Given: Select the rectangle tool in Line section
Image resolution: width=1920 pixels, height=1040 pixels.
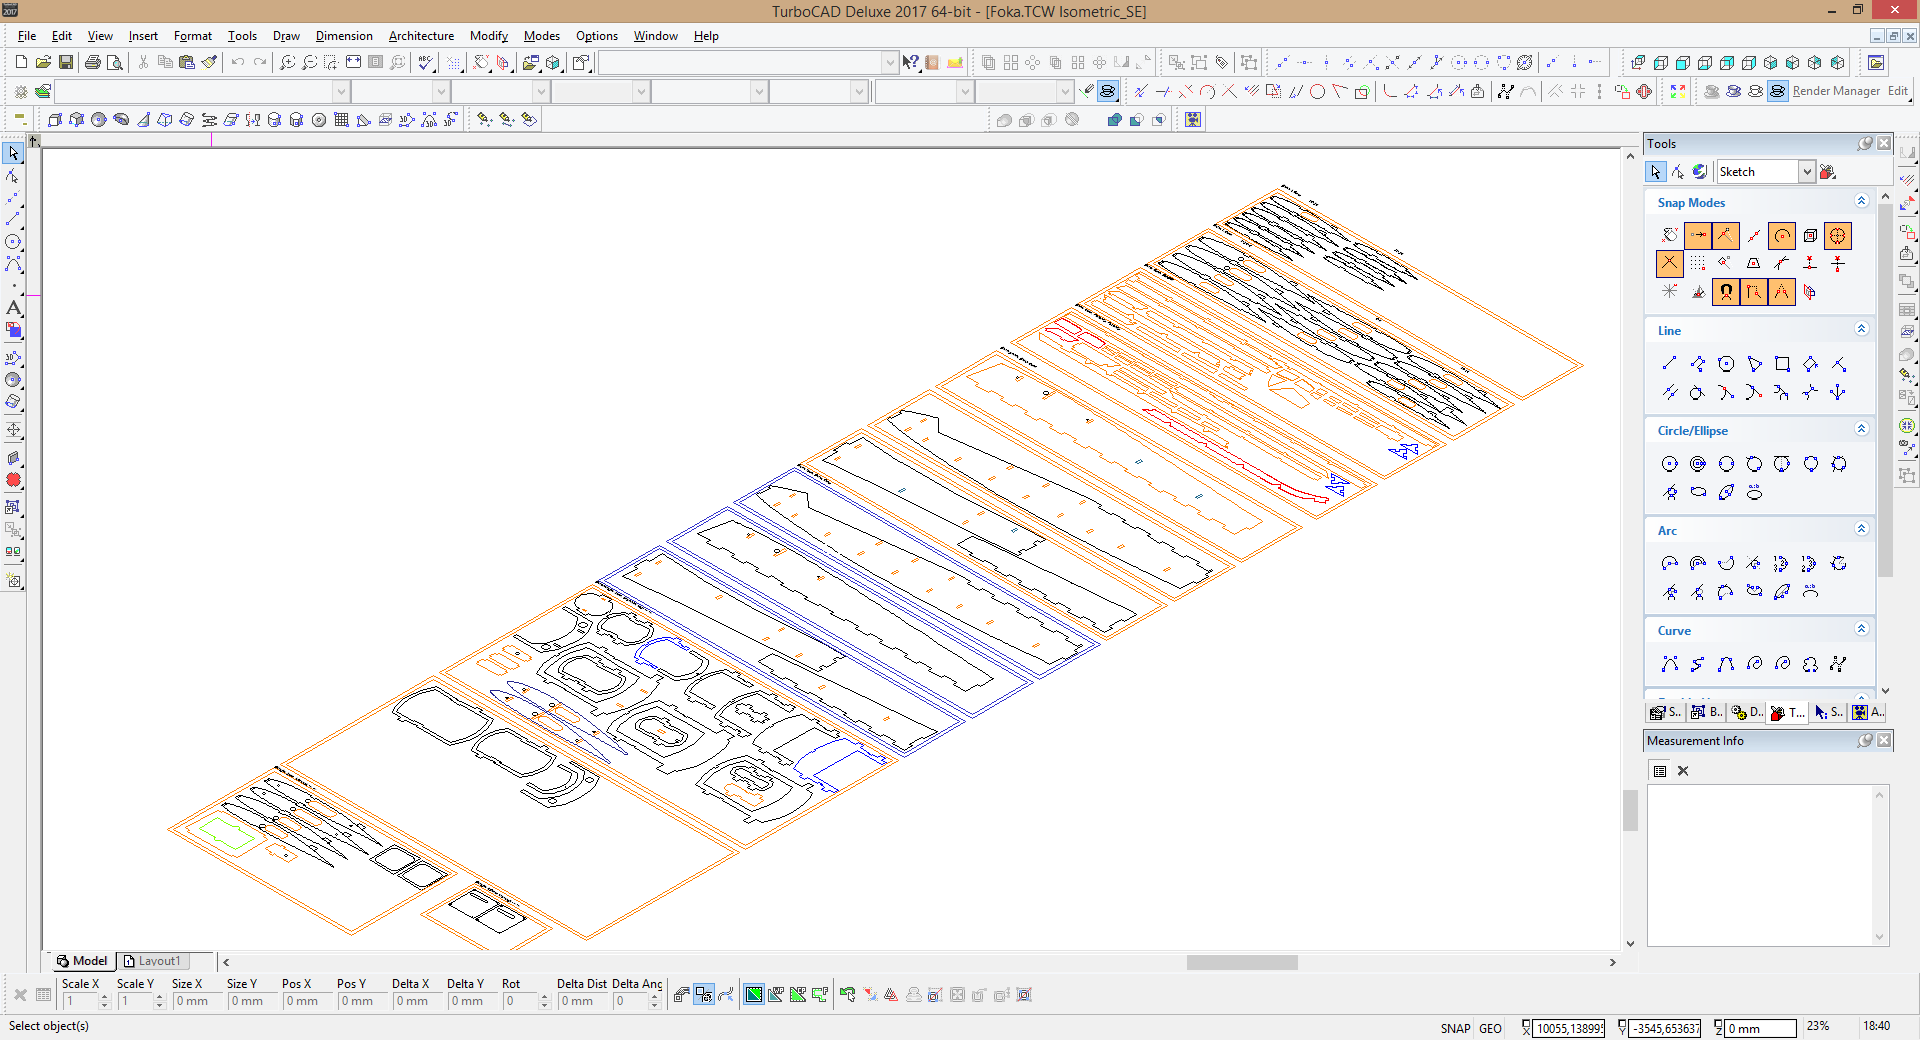Looking at the screenshot, I should pyautogui.click(x=1782, y=364).
